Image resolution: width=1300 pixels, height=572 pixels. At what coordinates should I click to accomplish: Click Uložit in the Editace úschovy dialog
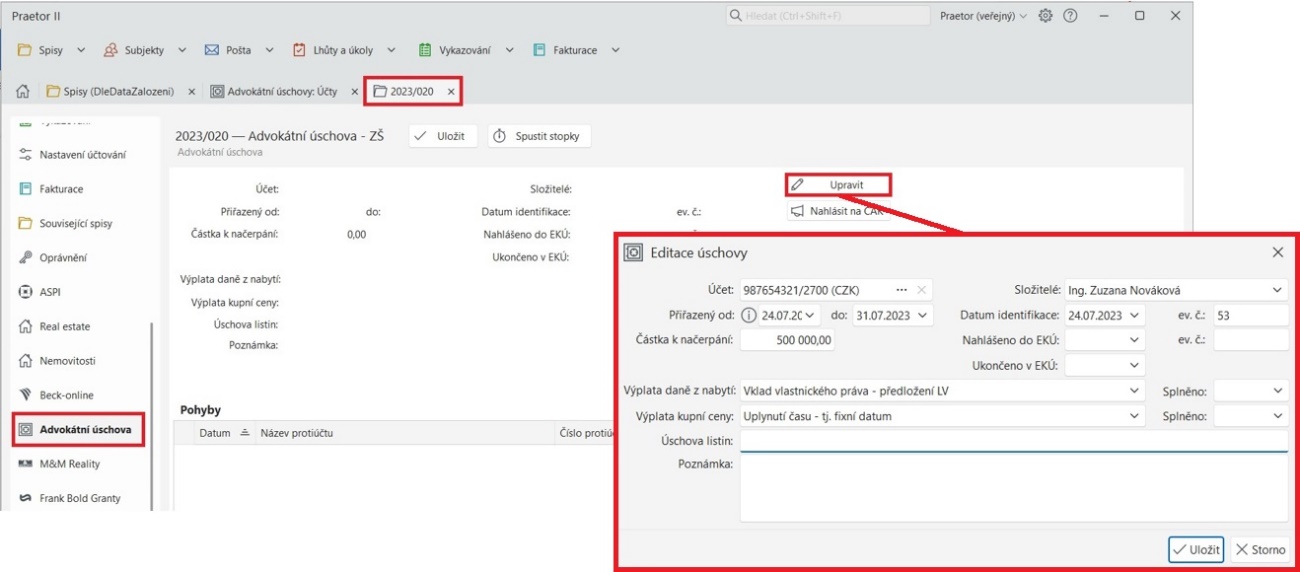(1196, 550)
